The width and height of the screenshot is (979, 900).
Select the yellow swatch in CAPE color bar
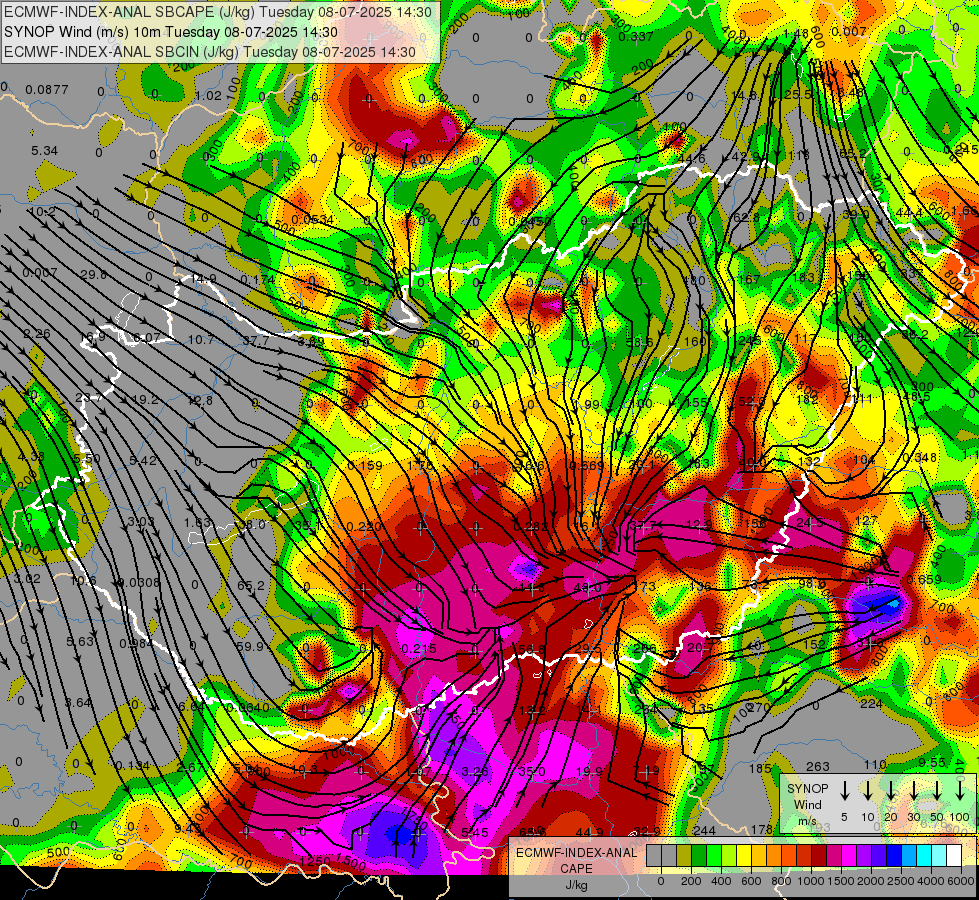click(x=744, y=855)
